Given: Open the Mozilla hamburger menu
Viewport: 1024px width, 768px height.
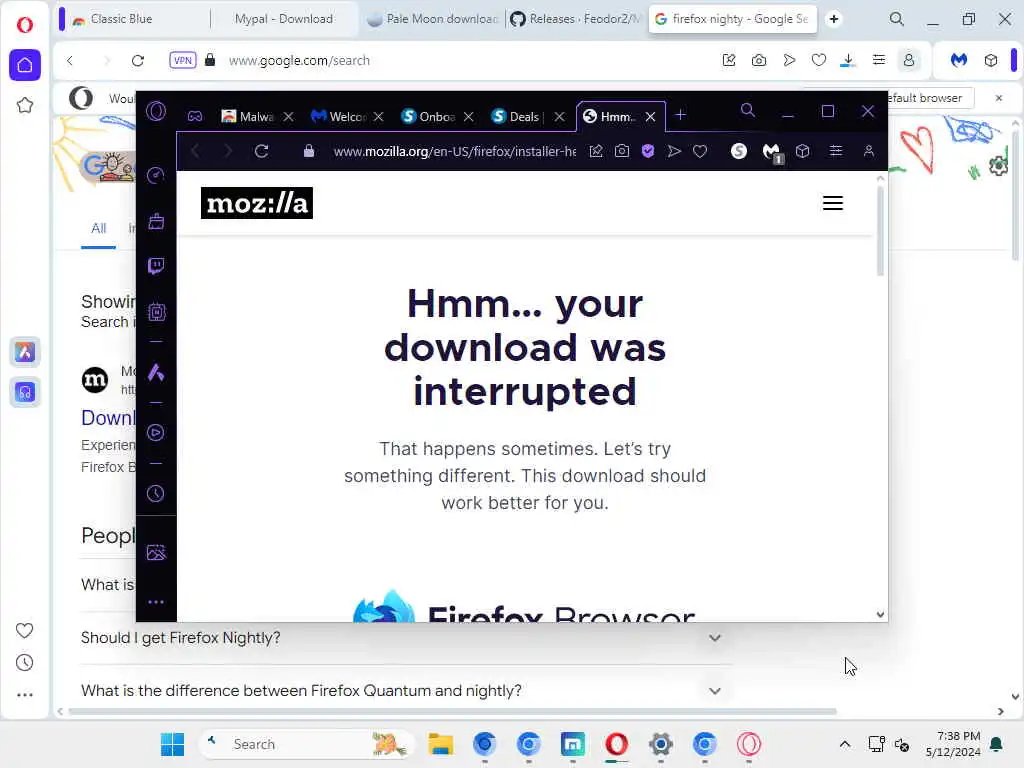Looking at the screenshot, I should coord(833,203).
